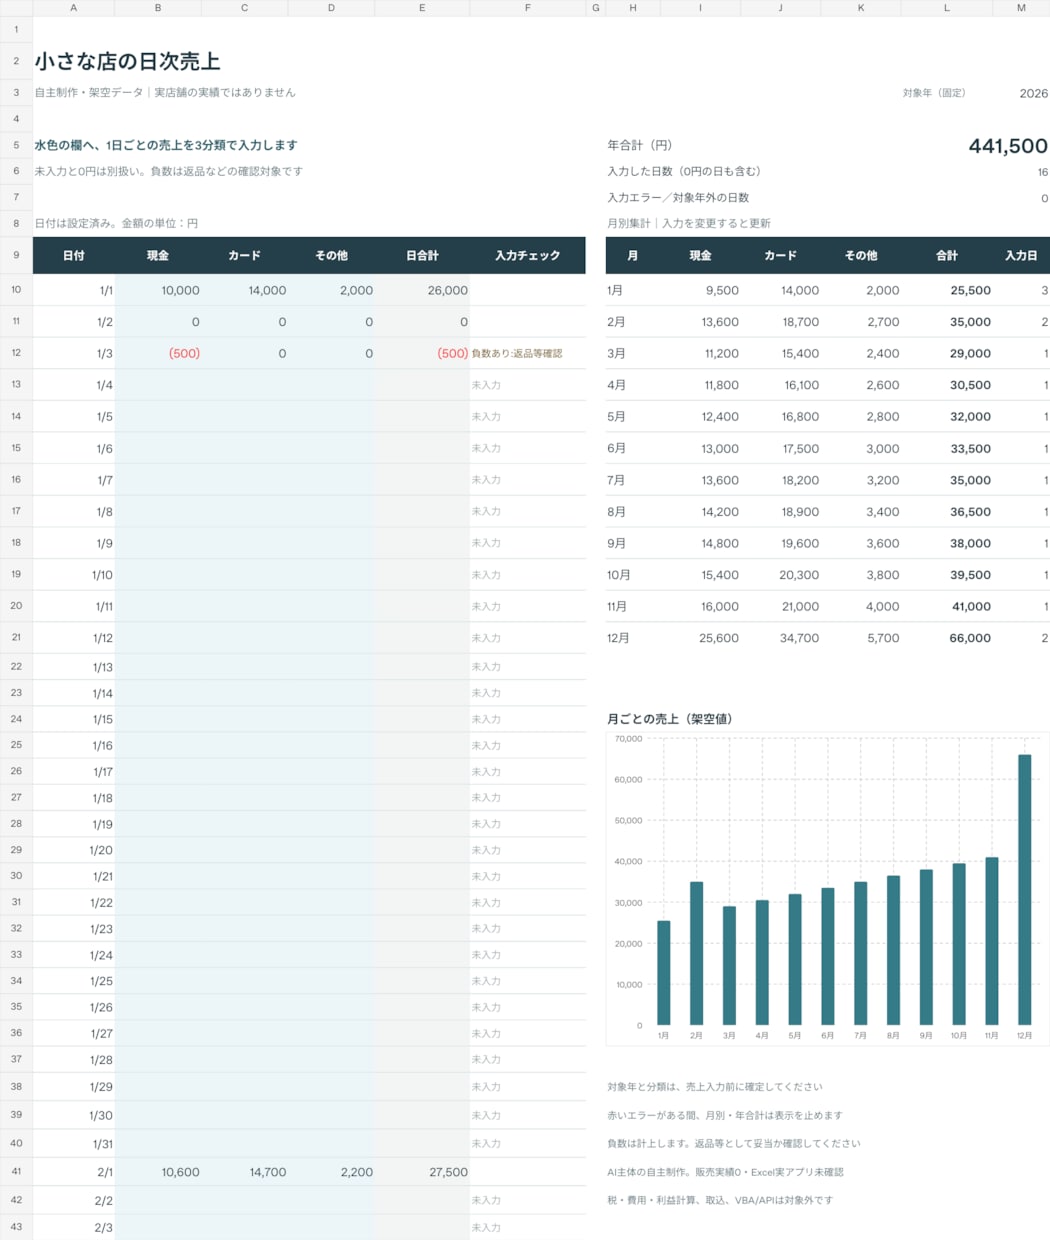The width and height of the screenshot is (1050, 1240).
Task: Select the column L header
Action: point(947,8)
